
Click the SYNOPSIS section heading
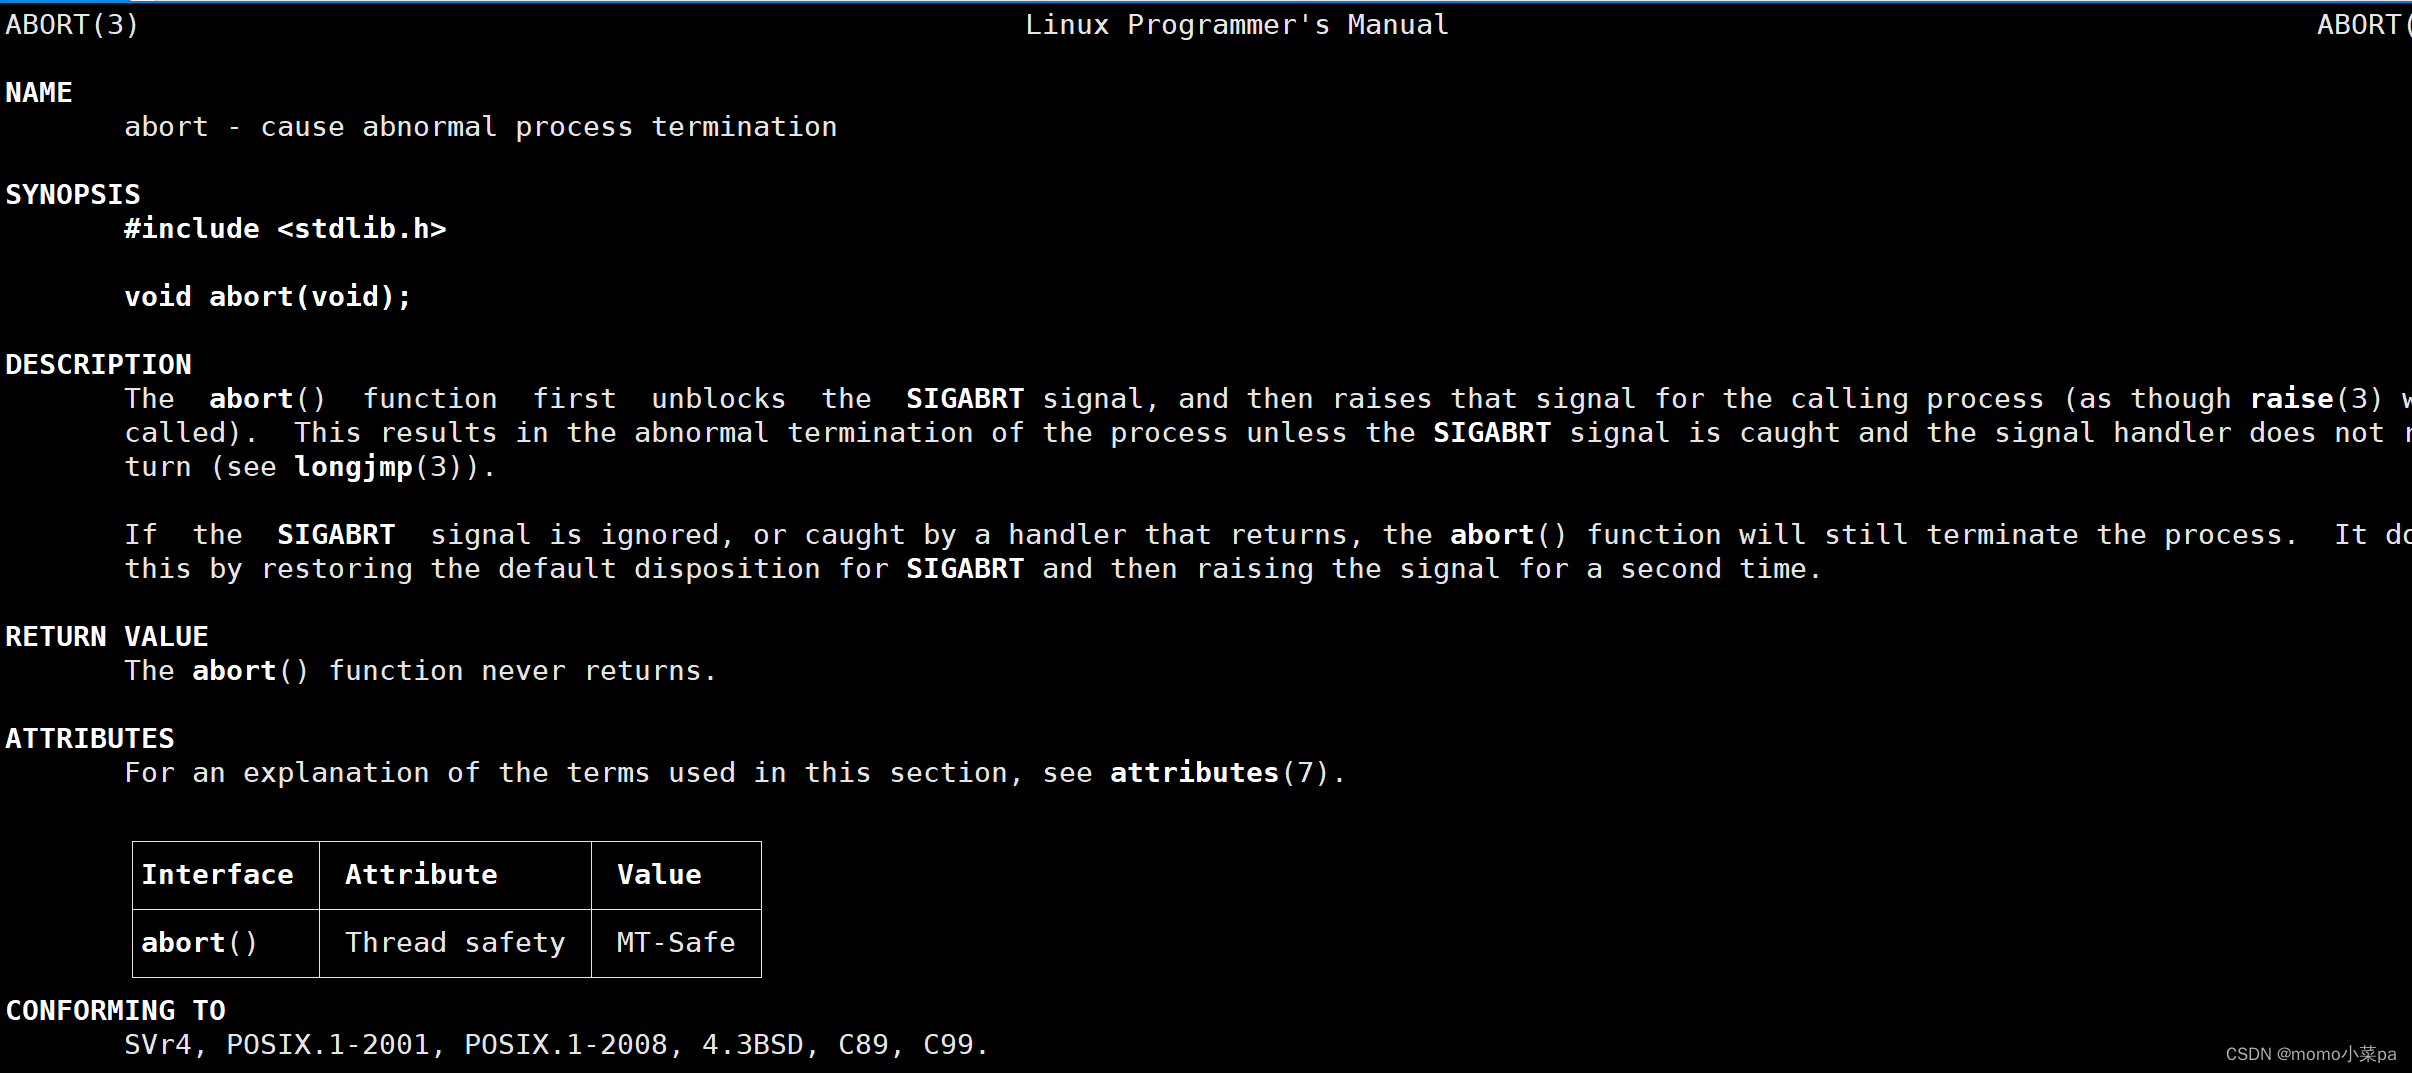[73, 195]
